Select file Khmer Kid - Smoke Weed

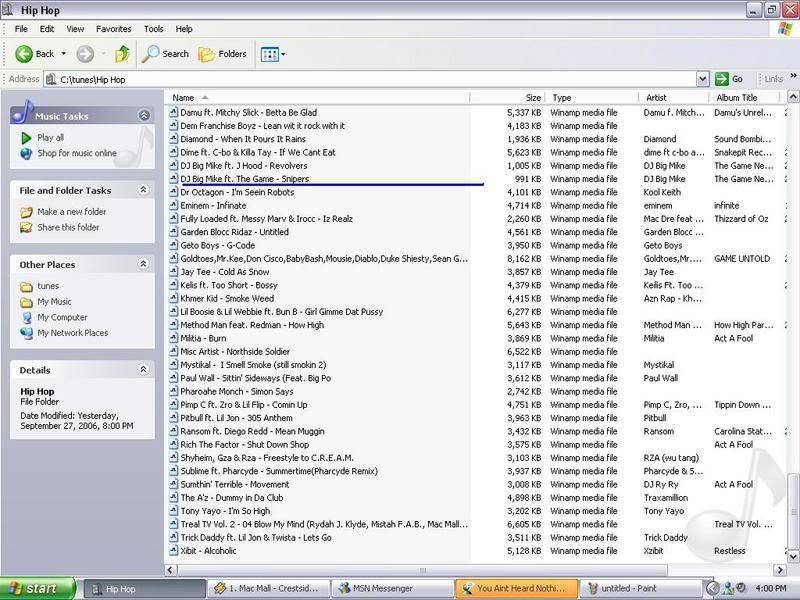coord(227,298)
